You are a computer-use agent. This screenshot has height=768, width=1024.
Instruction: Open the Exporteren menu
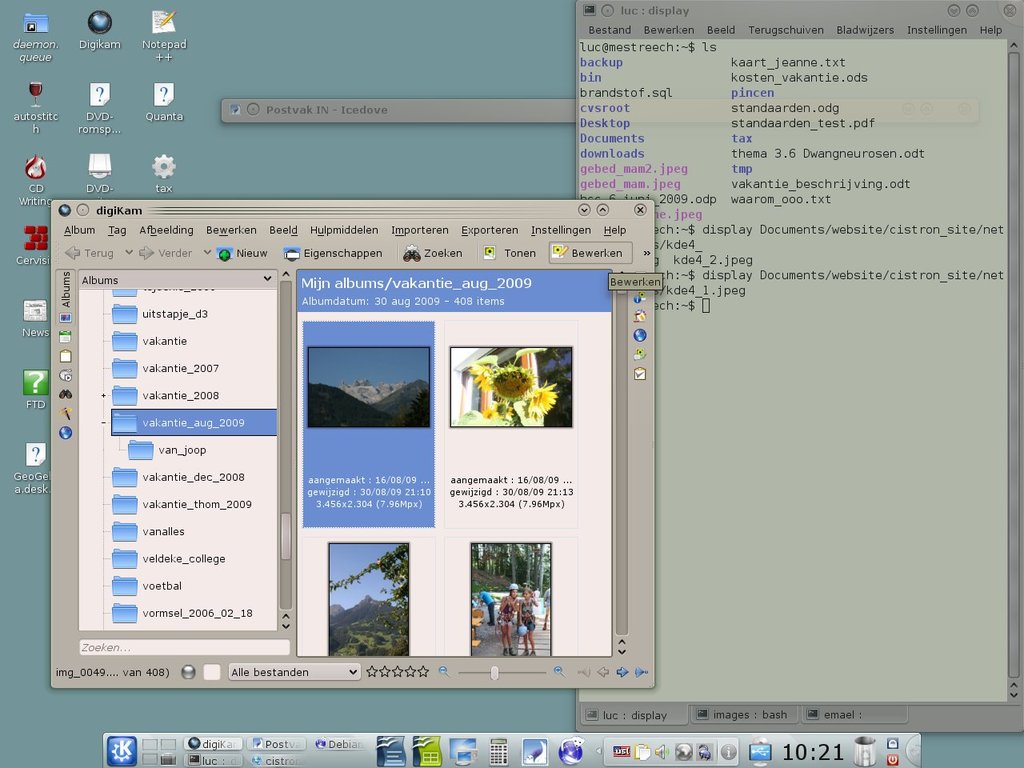[490, 230]
